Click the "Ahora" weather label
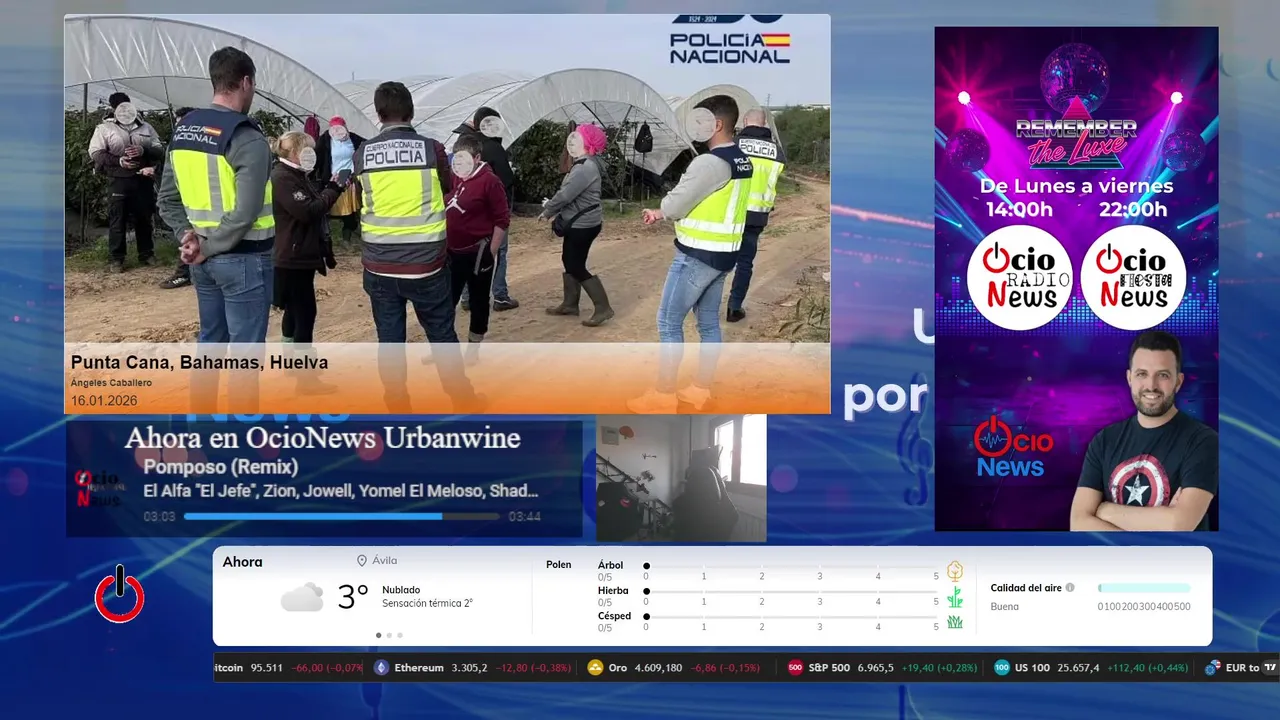This screenshot has width=1280, height=720. coord(243,562)
